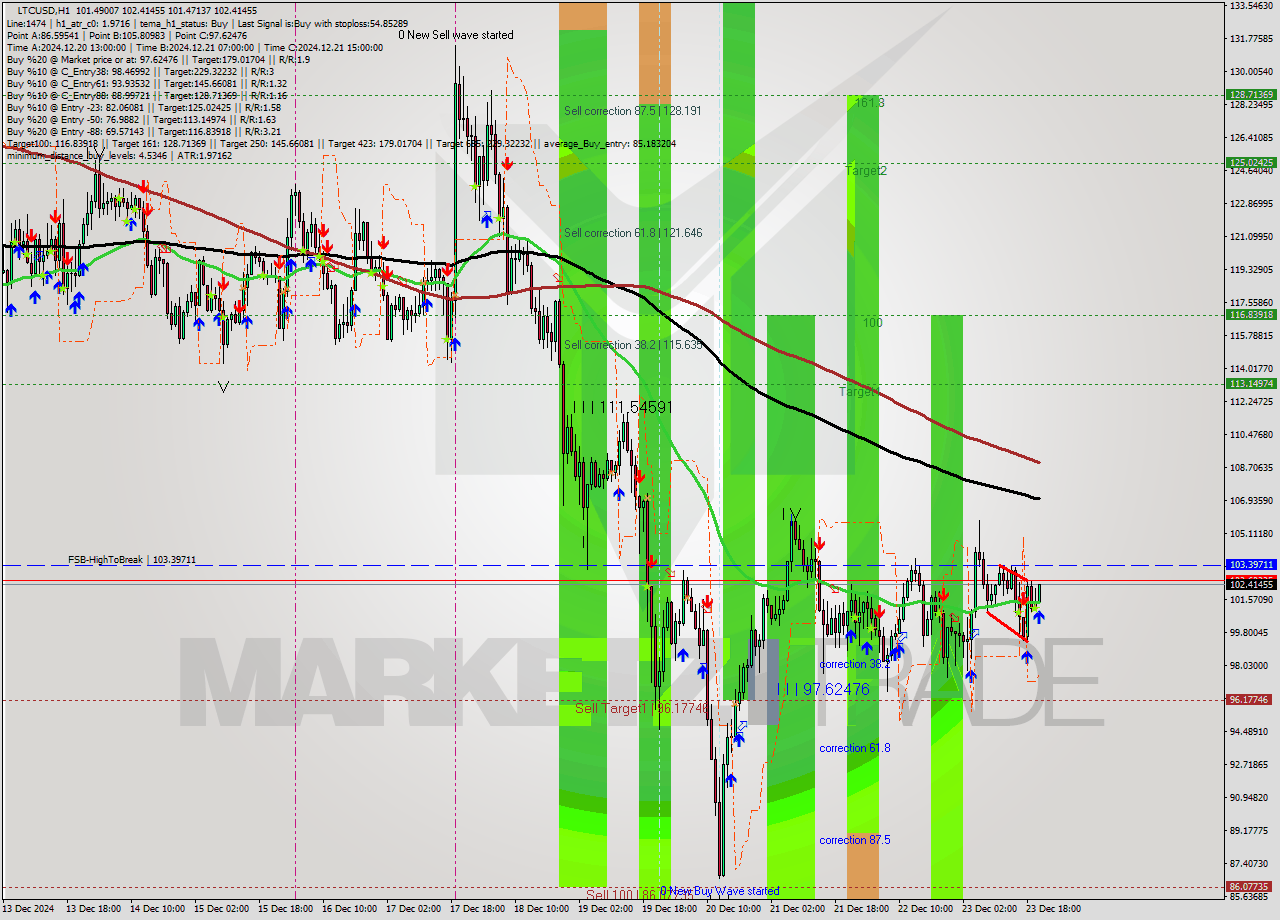The image size is (1280, 920).
Task: Click the 'Buy %20 @ Entry -88' line
Action: tap(144, 132)
